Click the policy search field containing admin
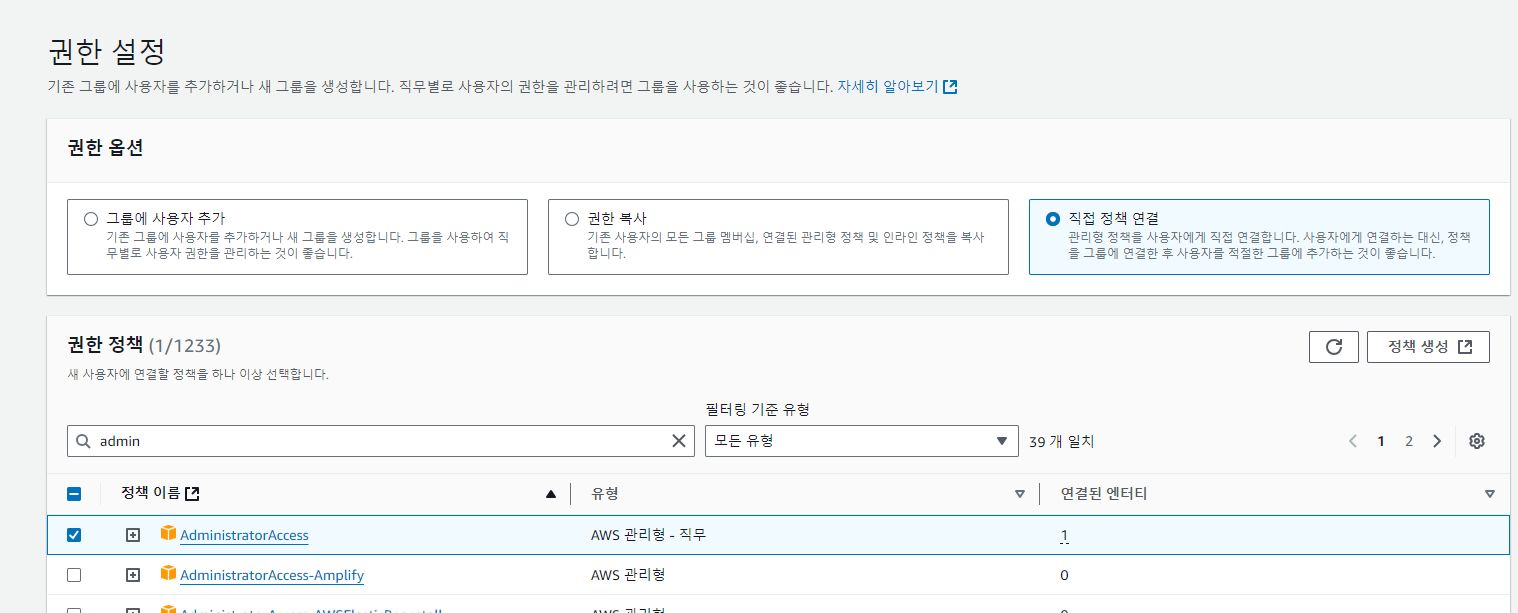This screenshot has height=613, width=1518. 381,441
